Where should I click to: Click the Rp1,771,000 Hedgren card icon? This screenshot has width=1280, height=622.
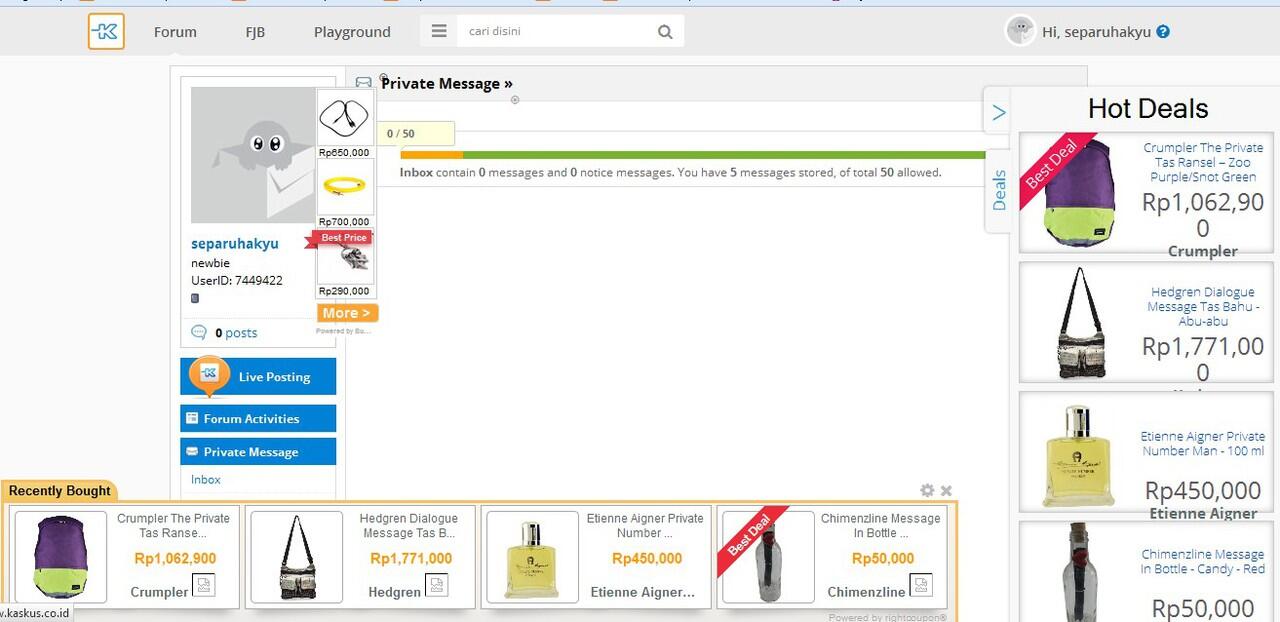click(x=437, y=585)
